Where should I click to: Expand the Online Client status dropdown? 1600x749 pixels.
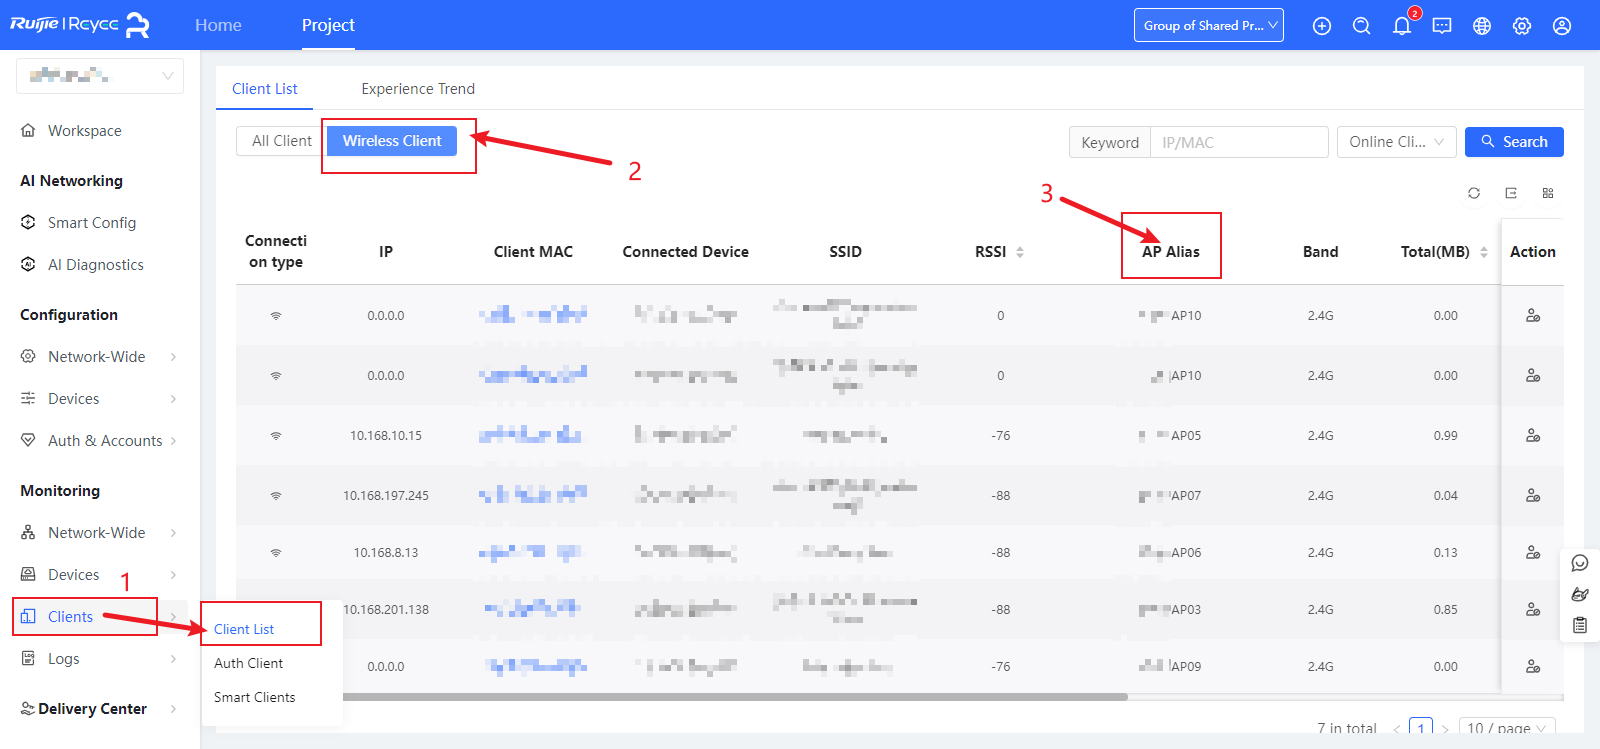pos(1396,142)
